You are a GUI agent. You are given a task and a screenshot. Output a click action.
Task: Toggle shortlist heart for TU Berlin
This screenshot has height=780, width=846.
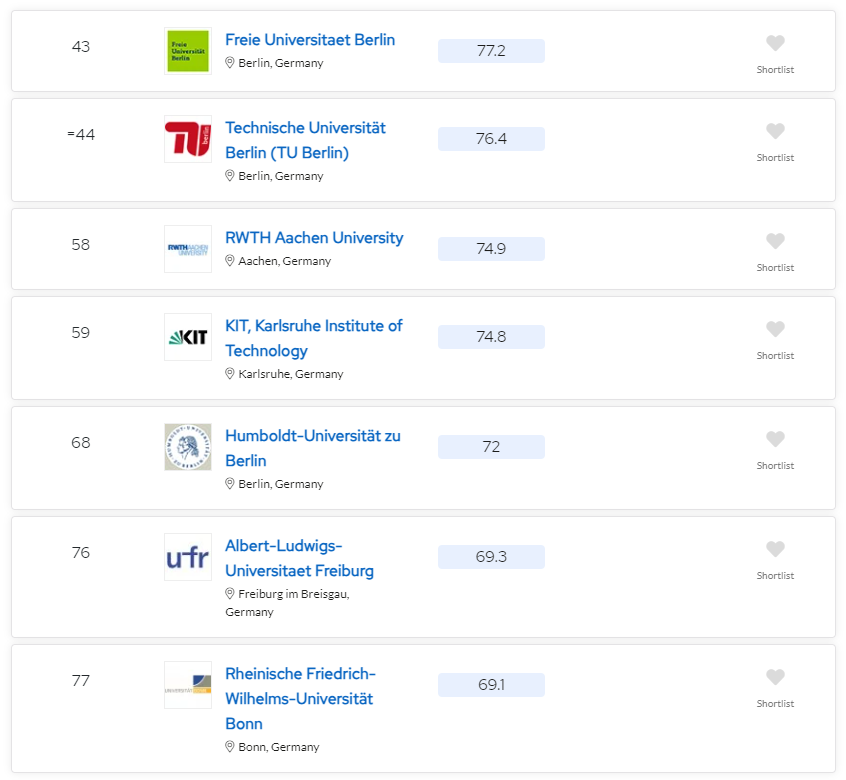(x=775, y=131)
